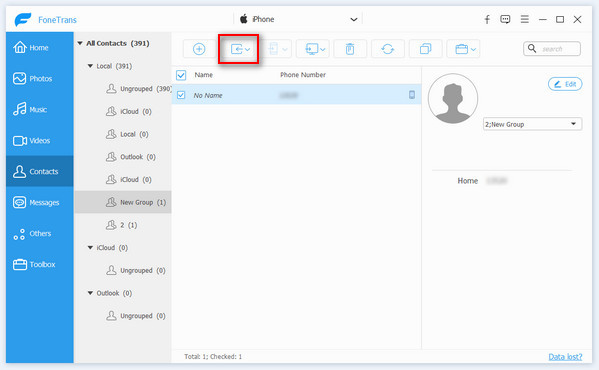This screenshot has height=370, width=599.
Task: Open the hamburger menu icon
Action: point(525,19)
